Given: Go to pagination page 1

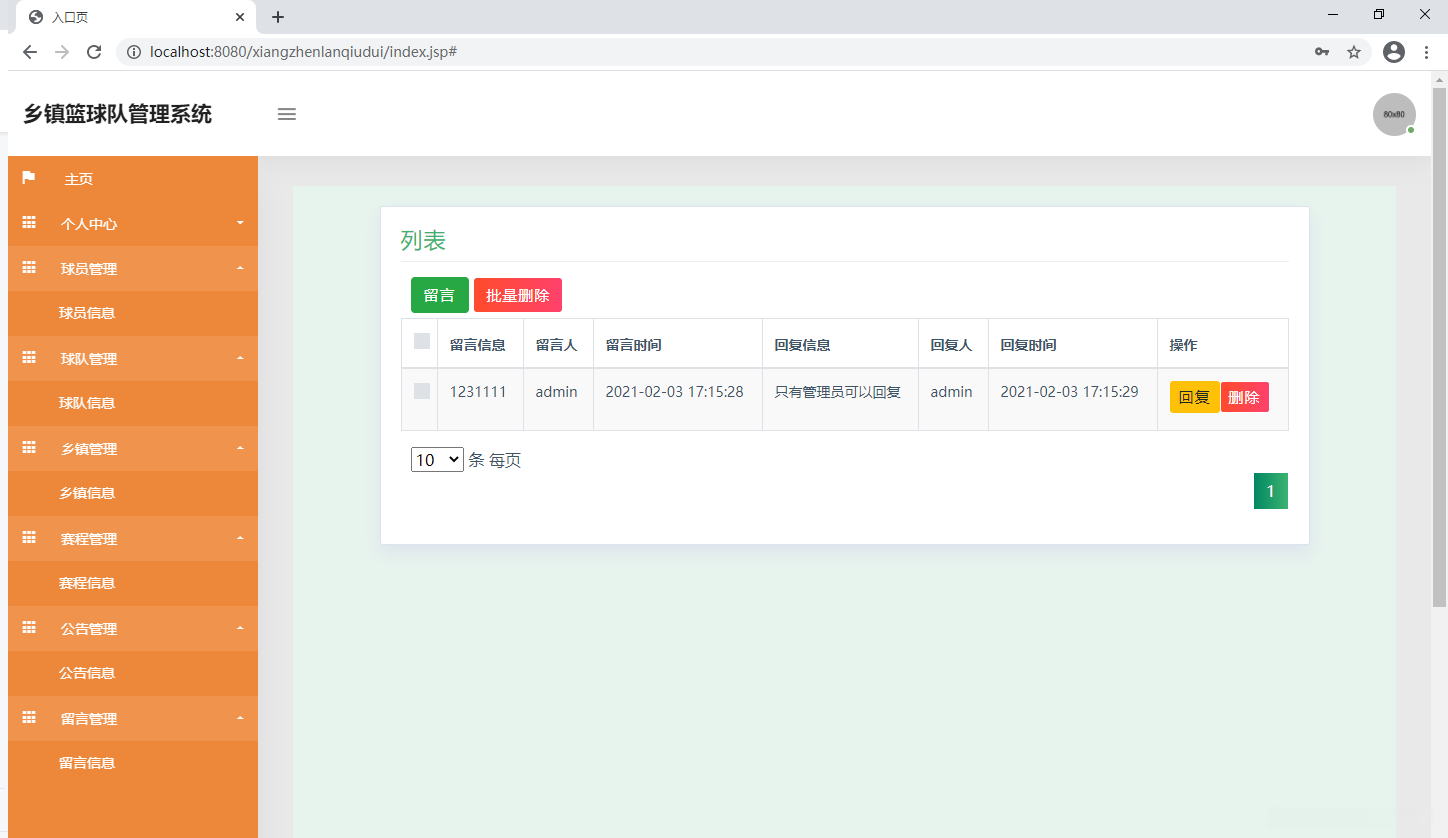Looking at the screenshot, I should pyautogui.click(x=1271, y=491).
